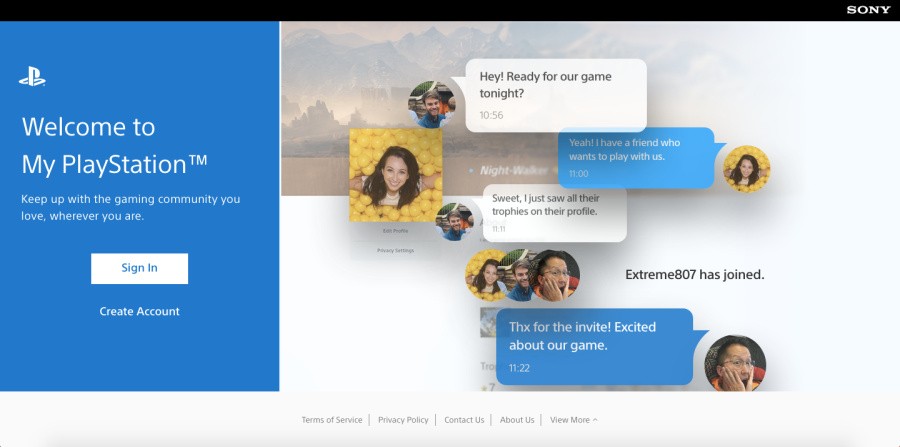Click the 'Yeah! I have a friend' message bubble
The width and height of the screenshot is (900, 447).
(x=636, y=158)
